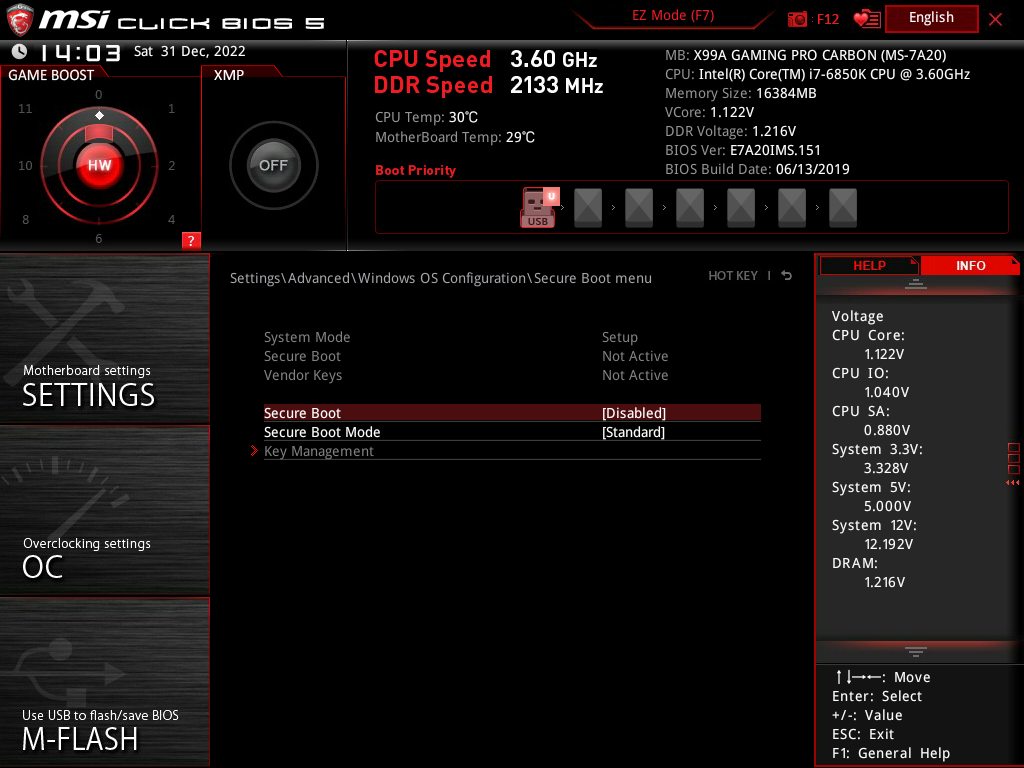Click the date Sat 31 Dec, 2022
Image resolution: width=1024 pixels, height=768 pixels.
189,51
